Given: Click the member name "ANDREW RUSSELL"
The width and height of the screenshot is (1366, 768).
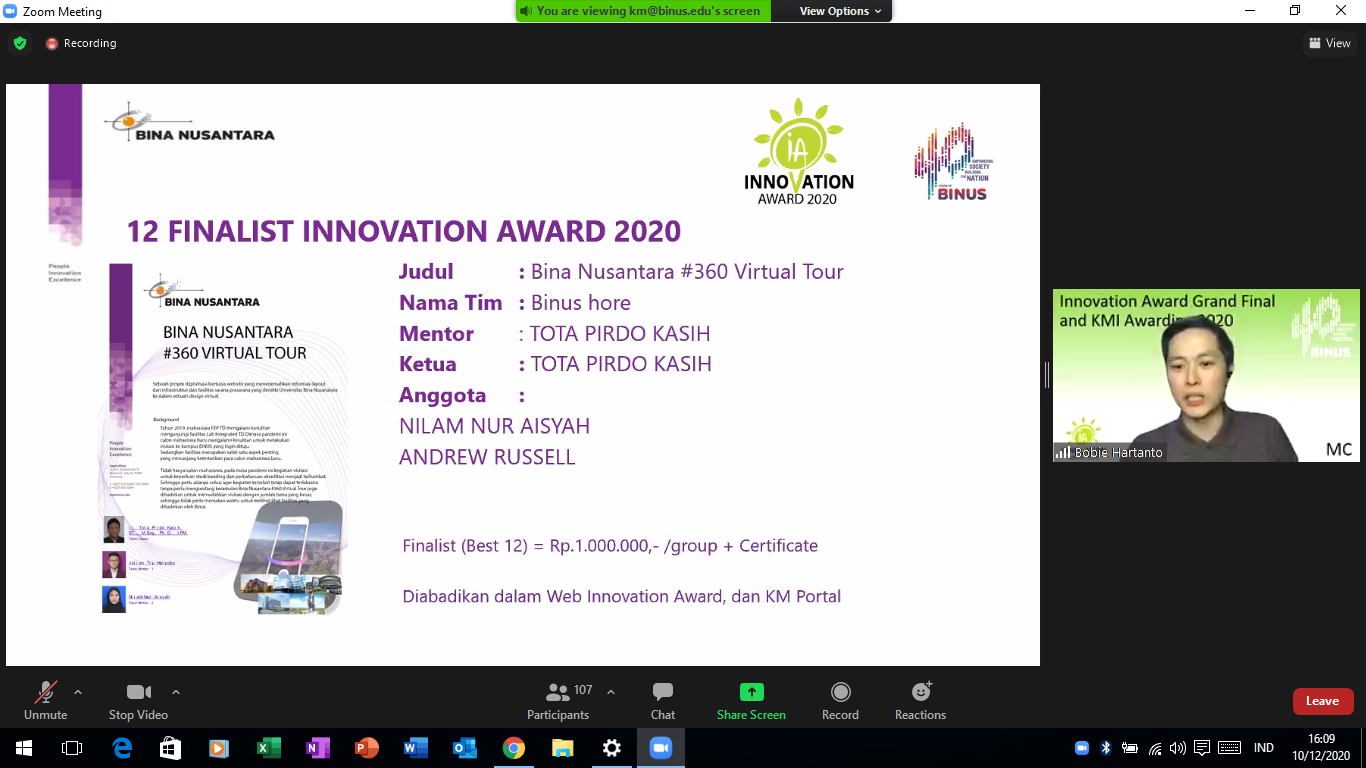Looking at the screenshot, I should (487, 457).
